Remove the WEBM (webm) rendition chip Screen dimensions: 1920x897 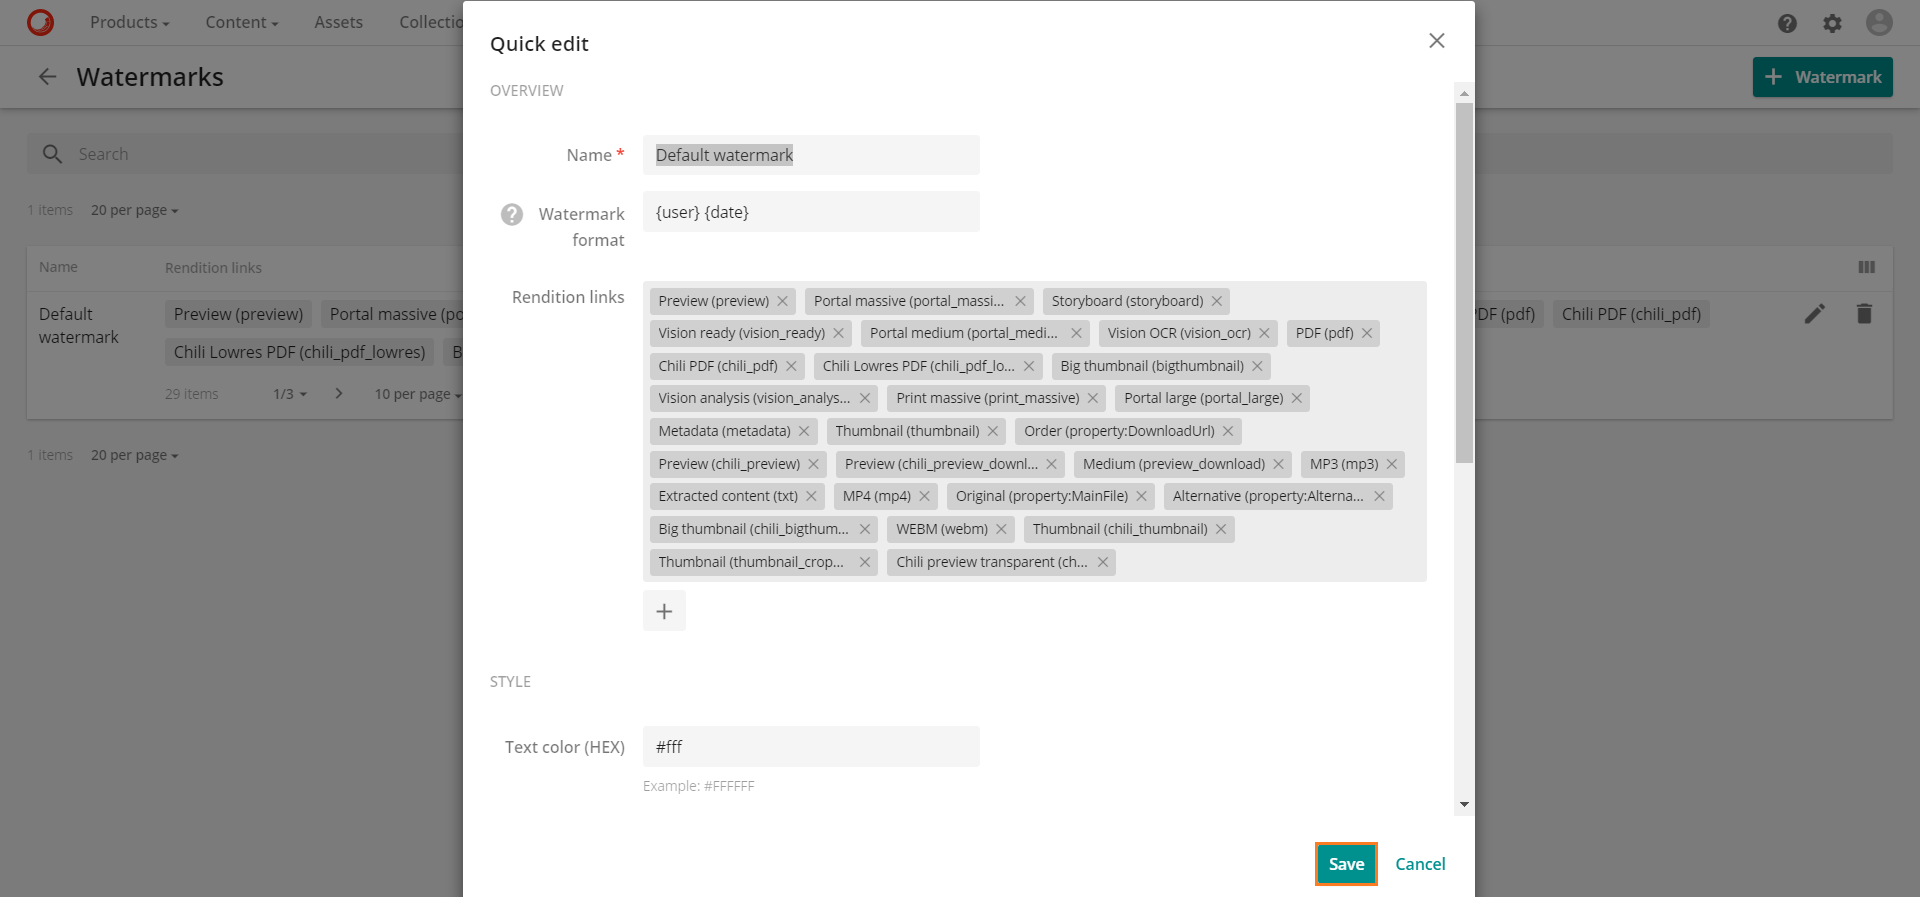point(1001,529)
